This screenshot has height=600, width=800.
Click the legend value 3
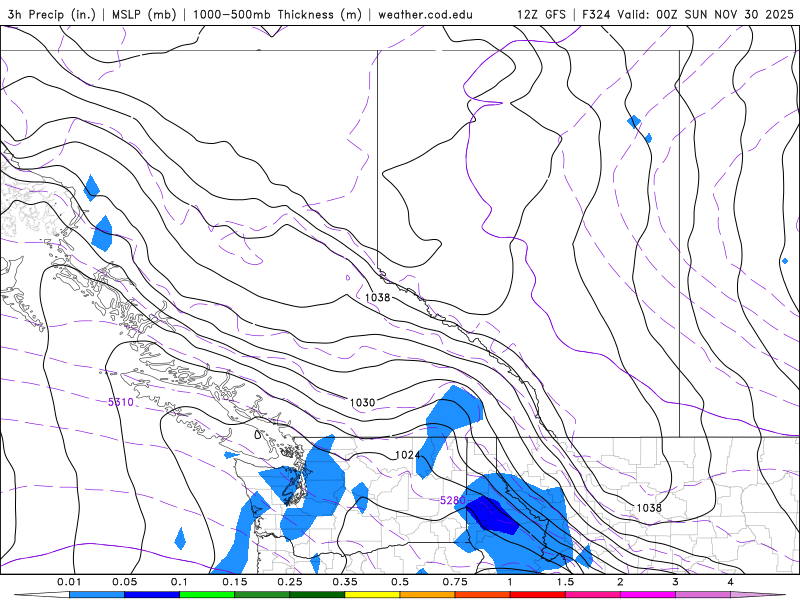(676, 582)
